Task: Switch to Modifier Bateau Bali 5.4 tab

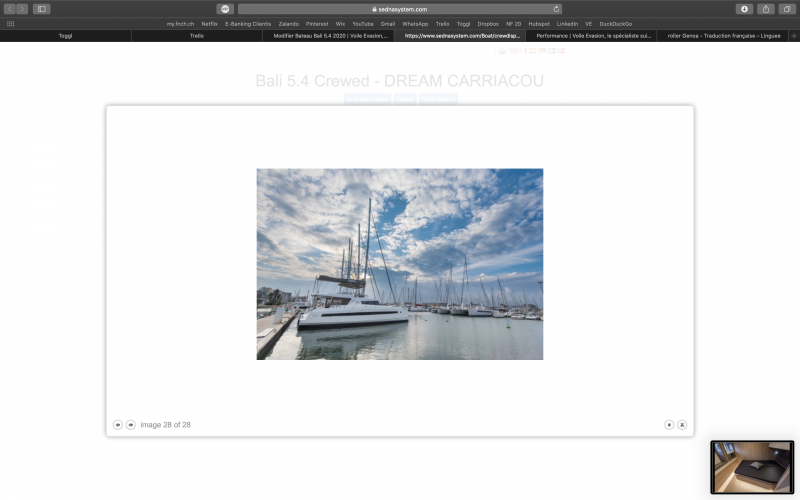Action: (328, 36)
